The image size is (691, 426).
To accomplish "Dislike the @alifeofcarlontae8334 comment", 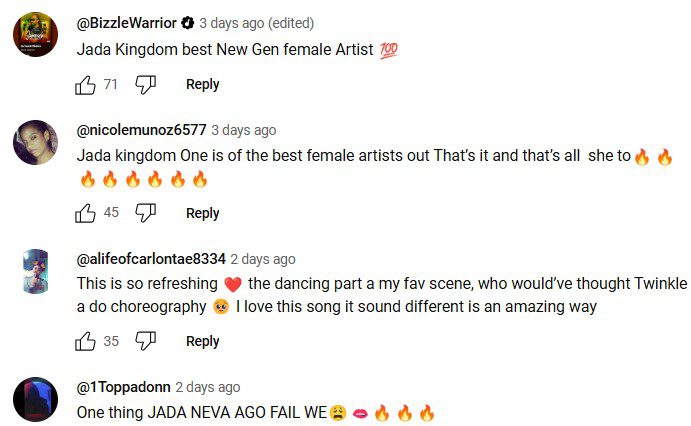I will click(x=146, y=341).
